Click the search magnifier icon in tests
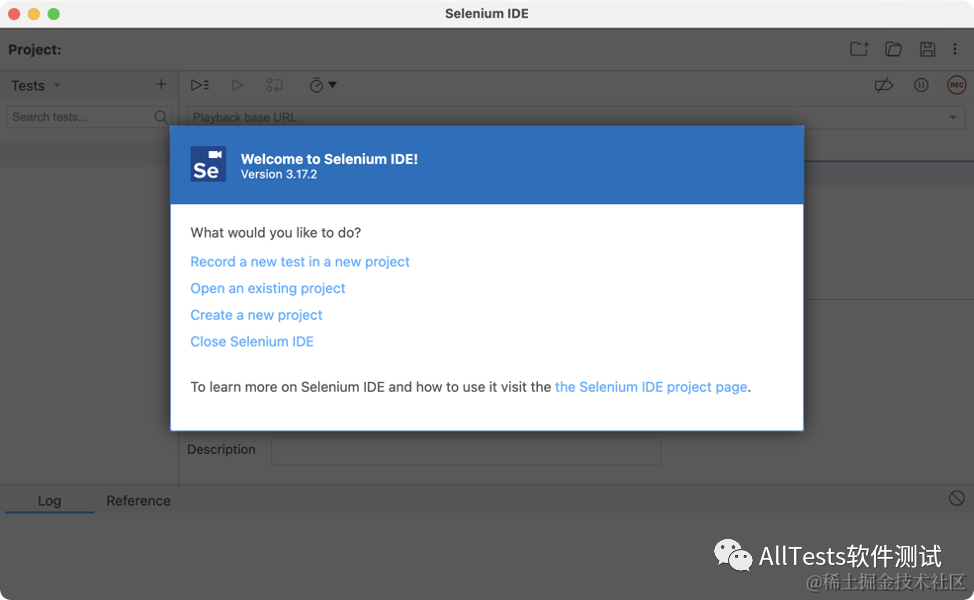Viewport: 974px width, 600px height. 160,117
